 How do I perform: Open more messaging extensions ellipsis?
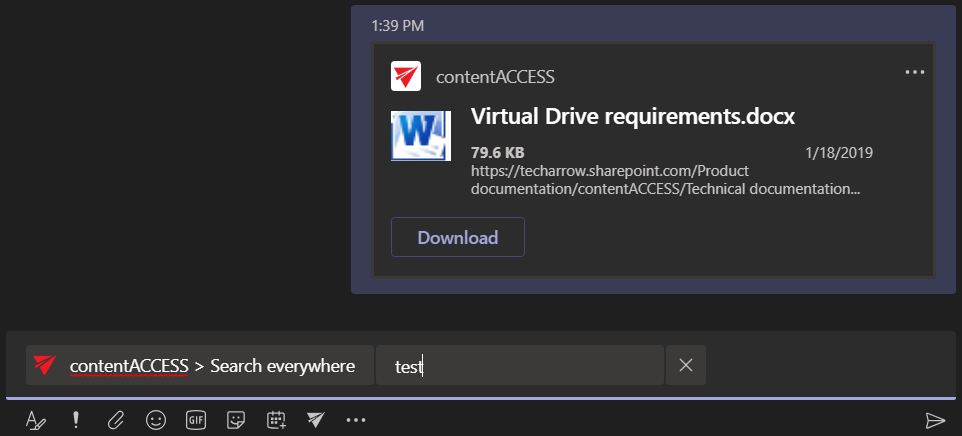tap(356, 420)
